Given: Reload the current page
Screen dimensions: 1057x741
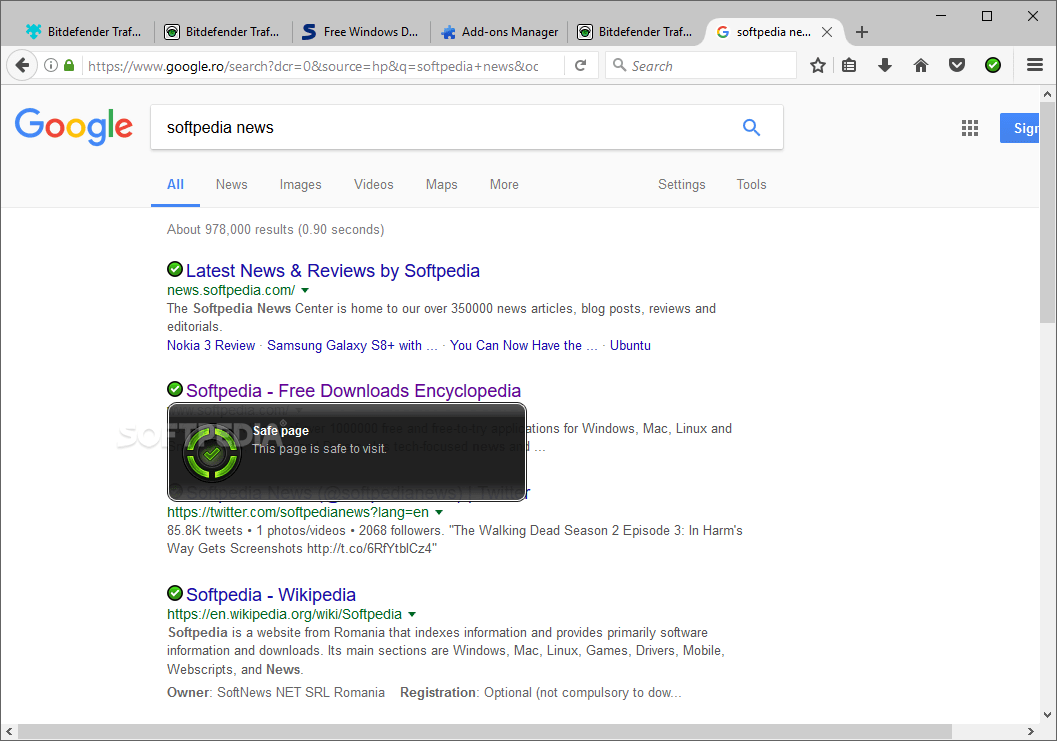Looking at the screenshot, I should 582,65.
